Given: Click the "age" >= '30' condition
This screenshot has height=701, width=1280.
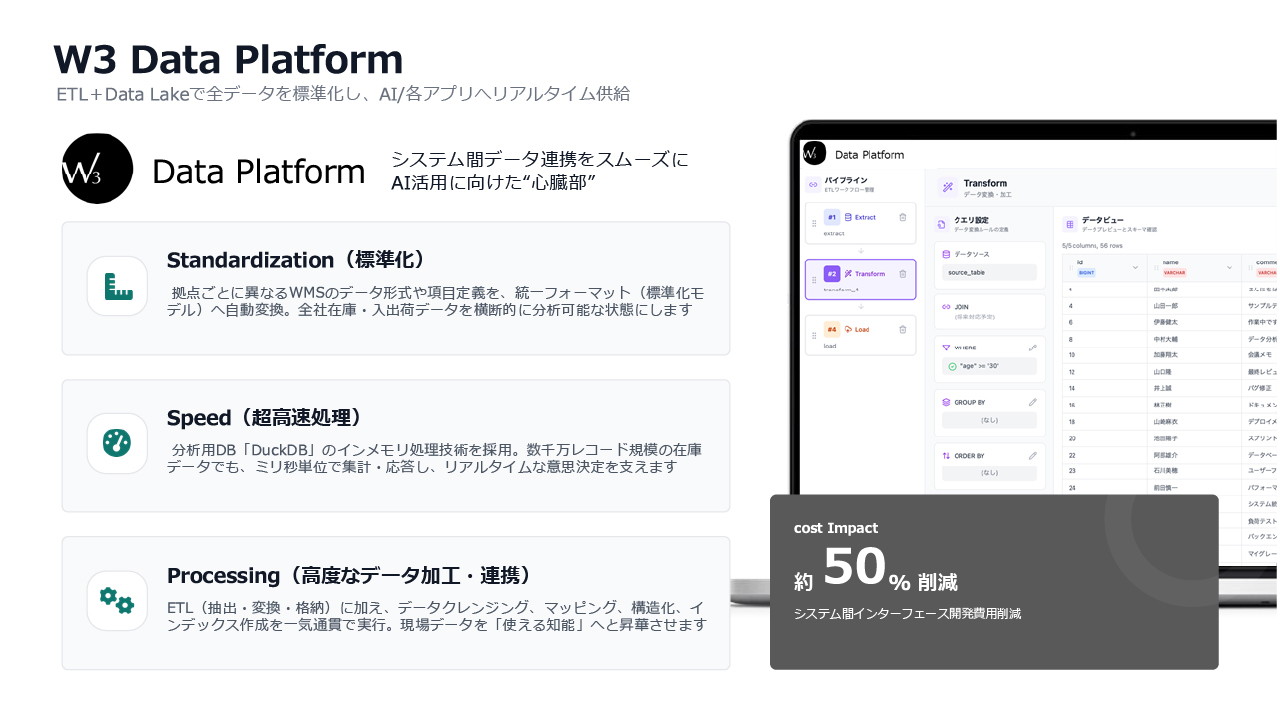Looking at the screenshot, I should tap(989, 366).
